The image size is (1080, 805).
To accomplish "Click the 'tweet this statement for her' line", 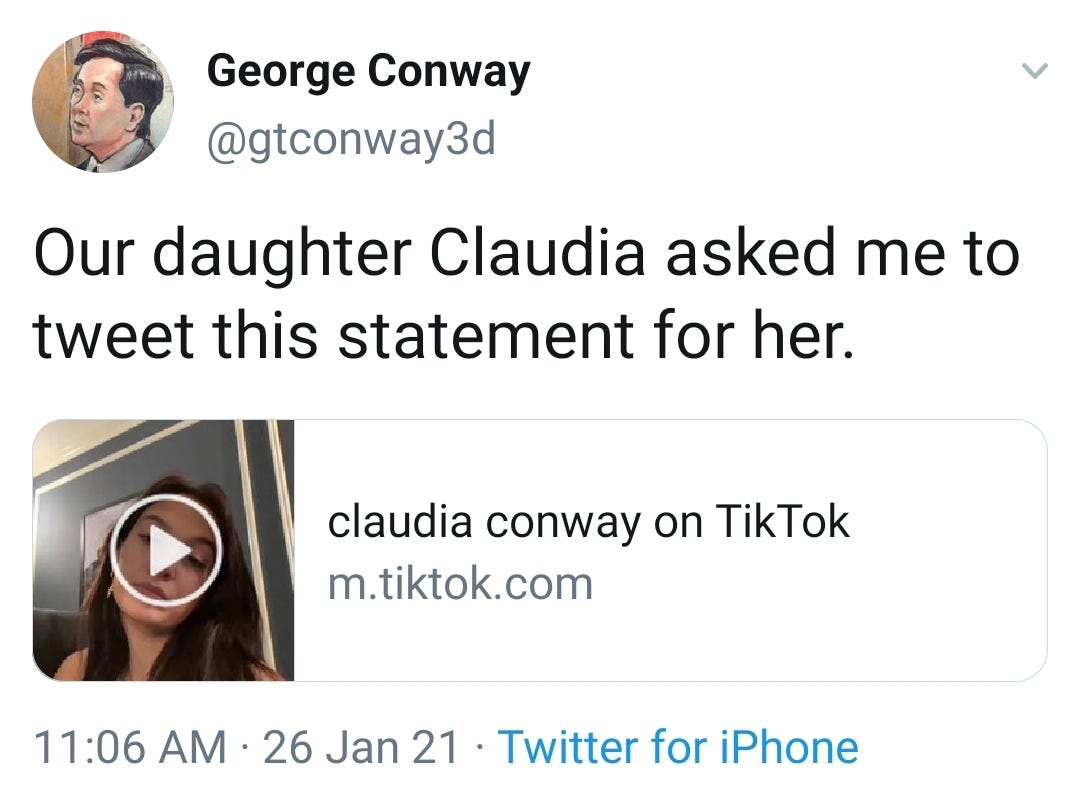I will pos(444,335).
